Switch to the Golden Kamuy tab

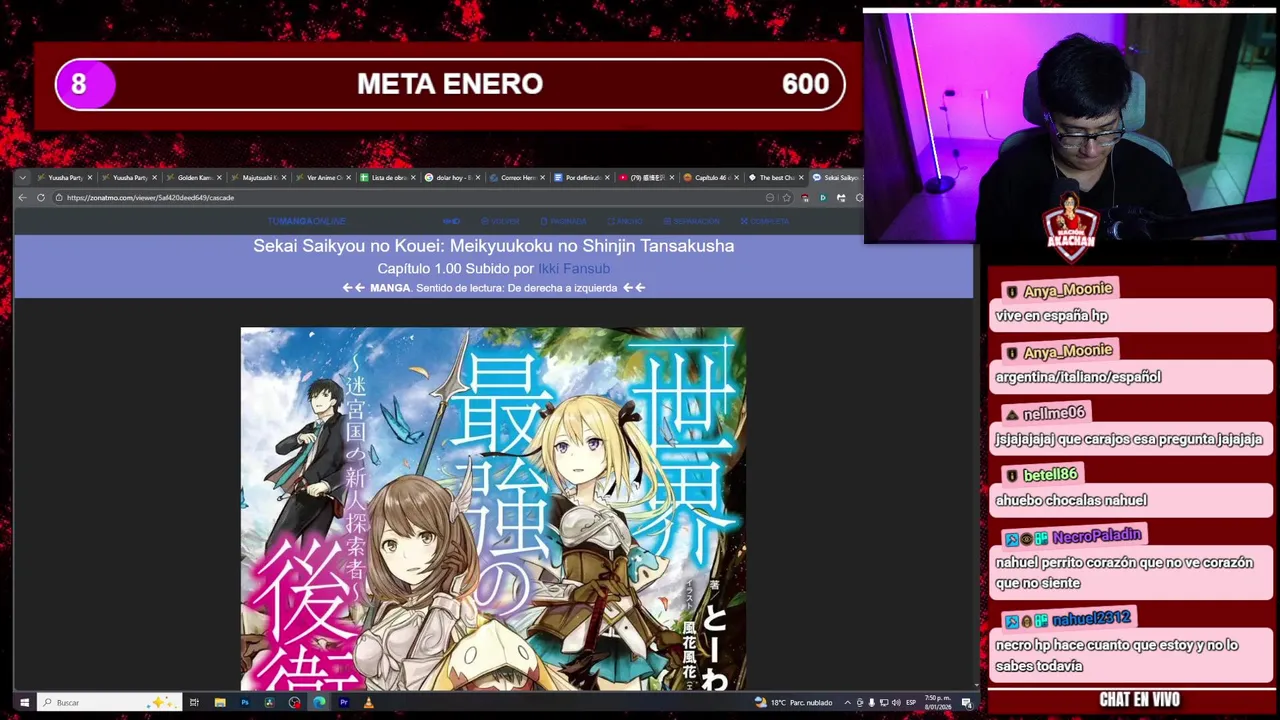(x=193, y=178)
